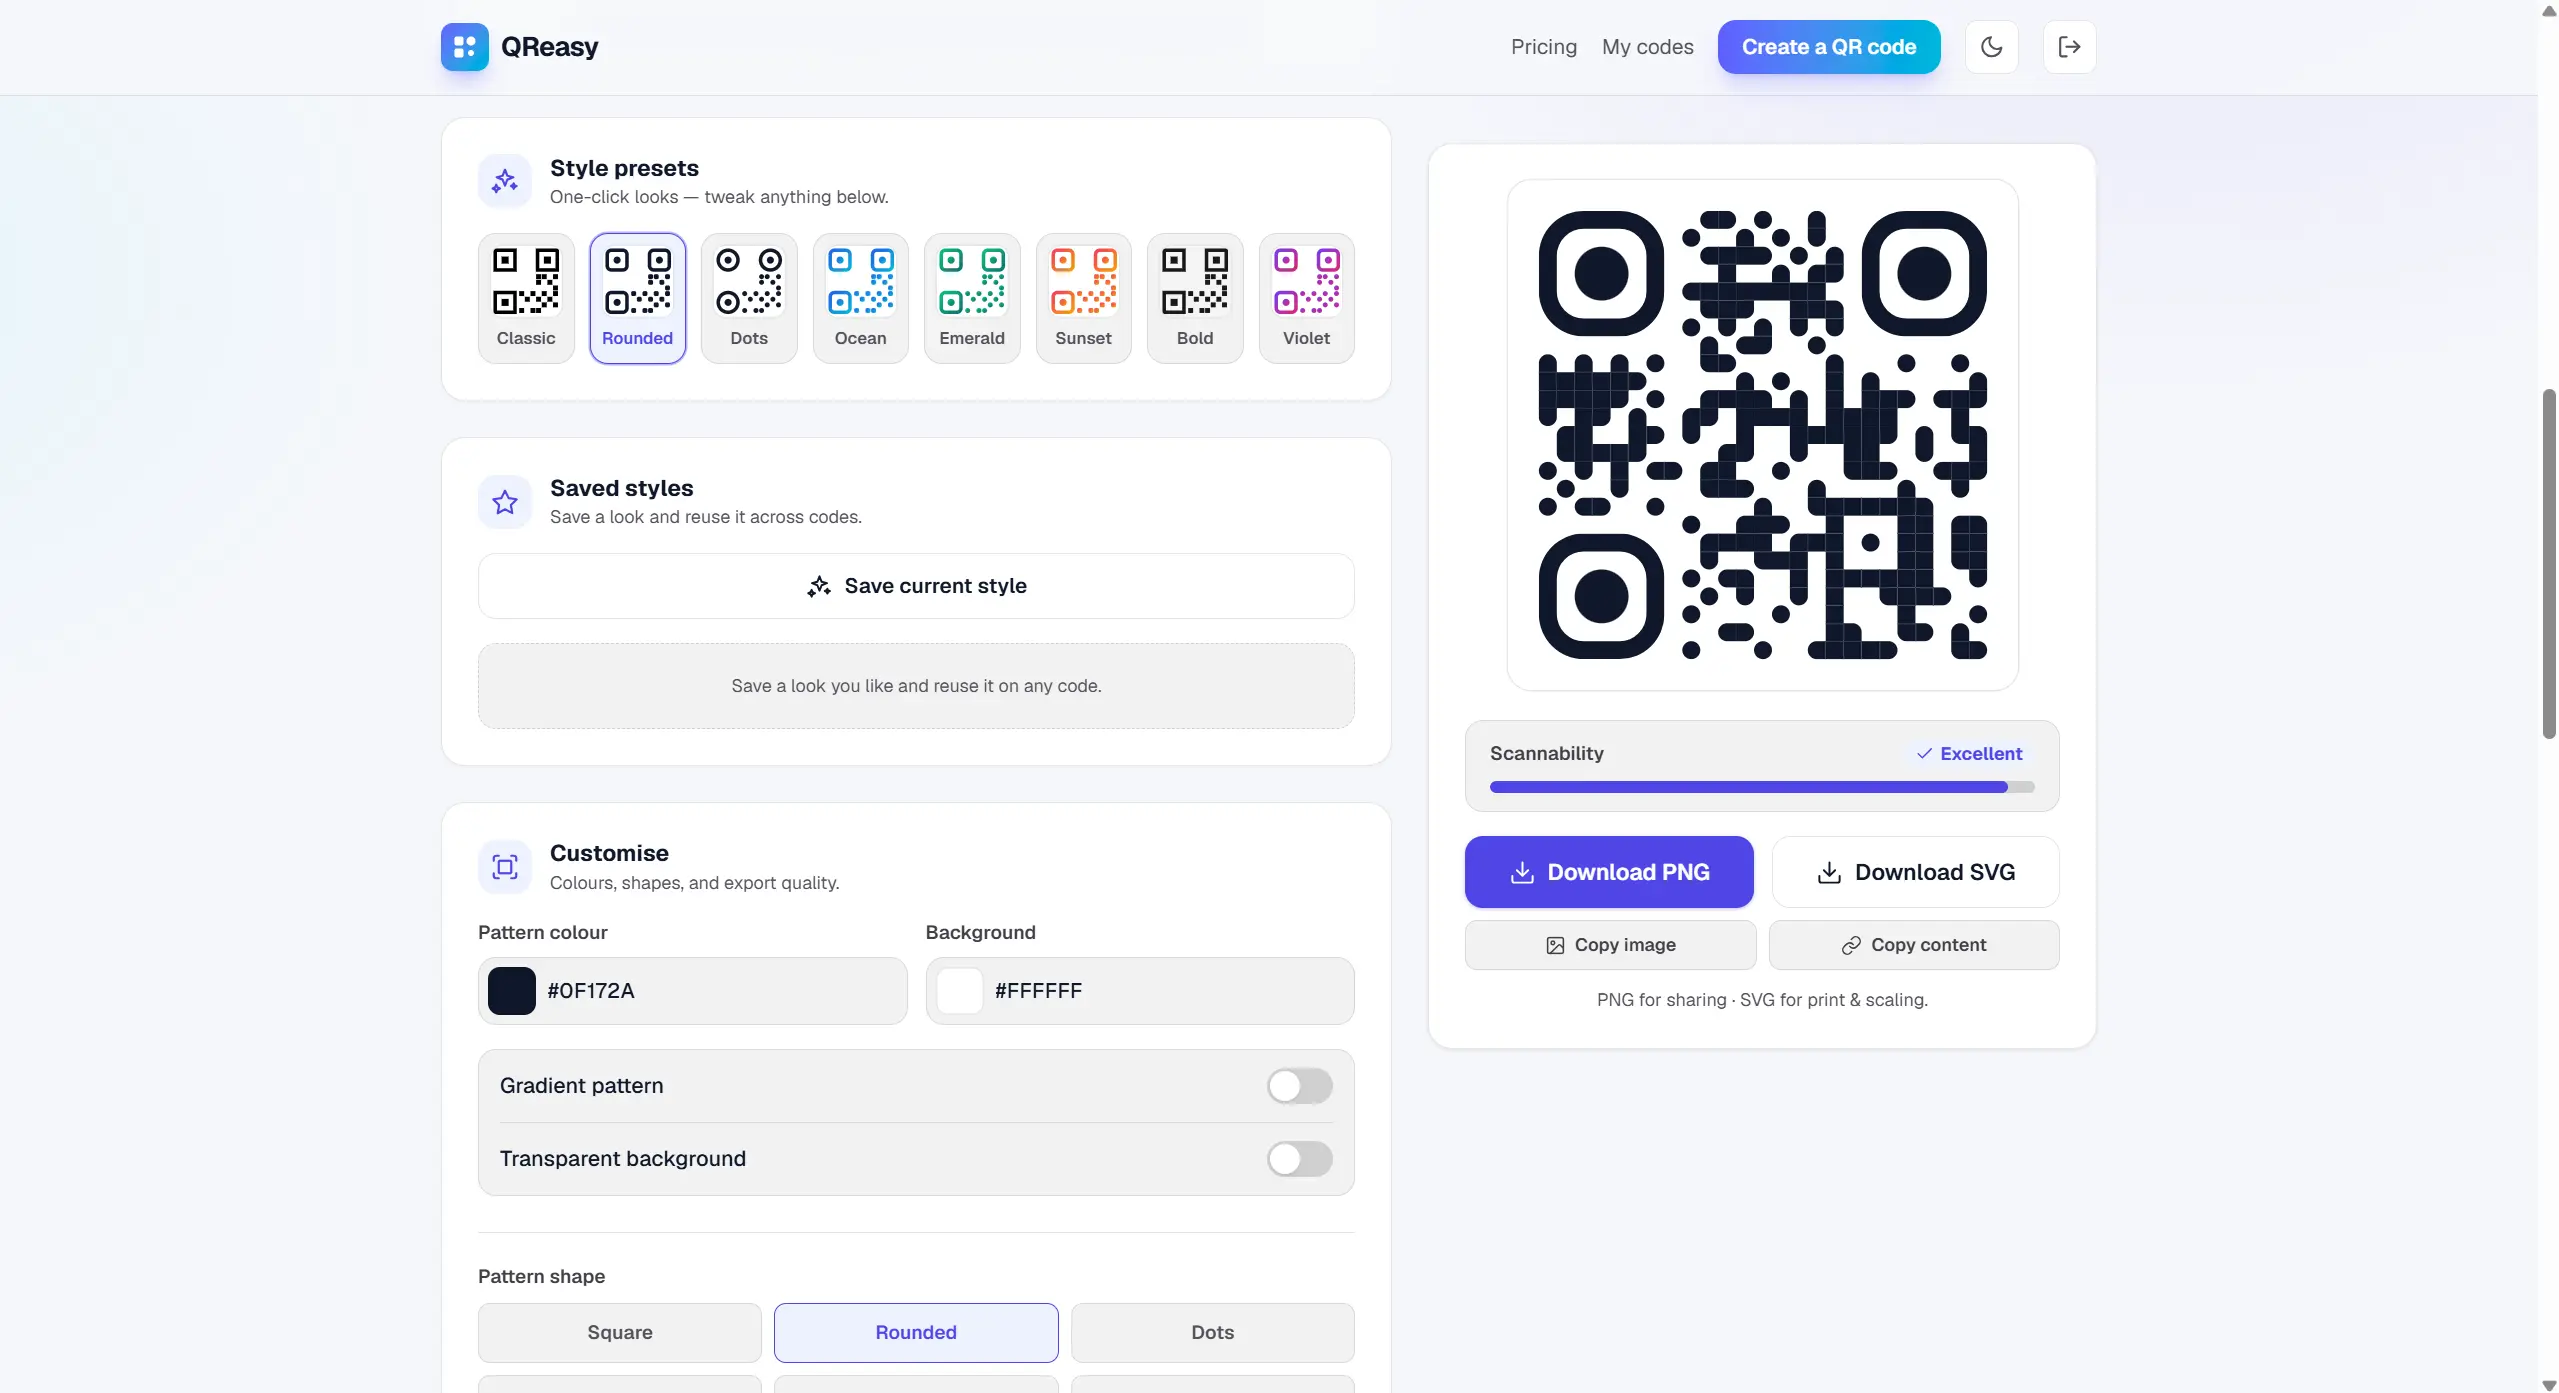Select the Rounded style preset
The image size is (2559, 1393).
pos(638,298)
